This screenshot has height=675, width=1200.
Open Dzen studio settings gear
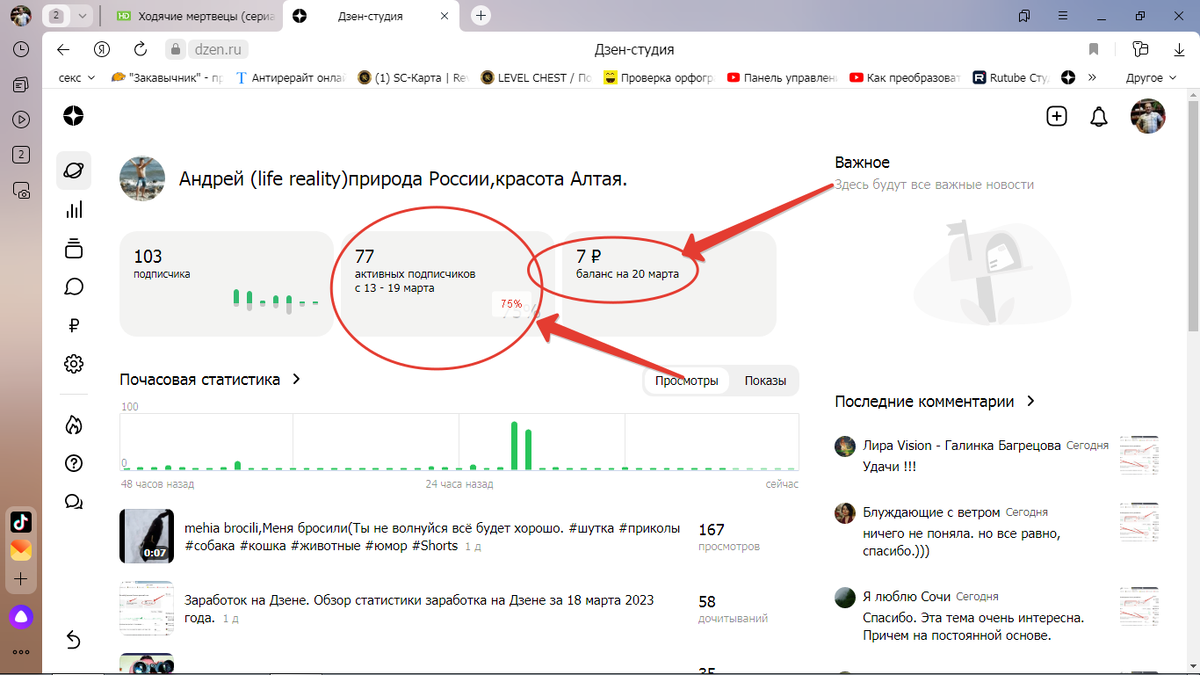[74, 363]
